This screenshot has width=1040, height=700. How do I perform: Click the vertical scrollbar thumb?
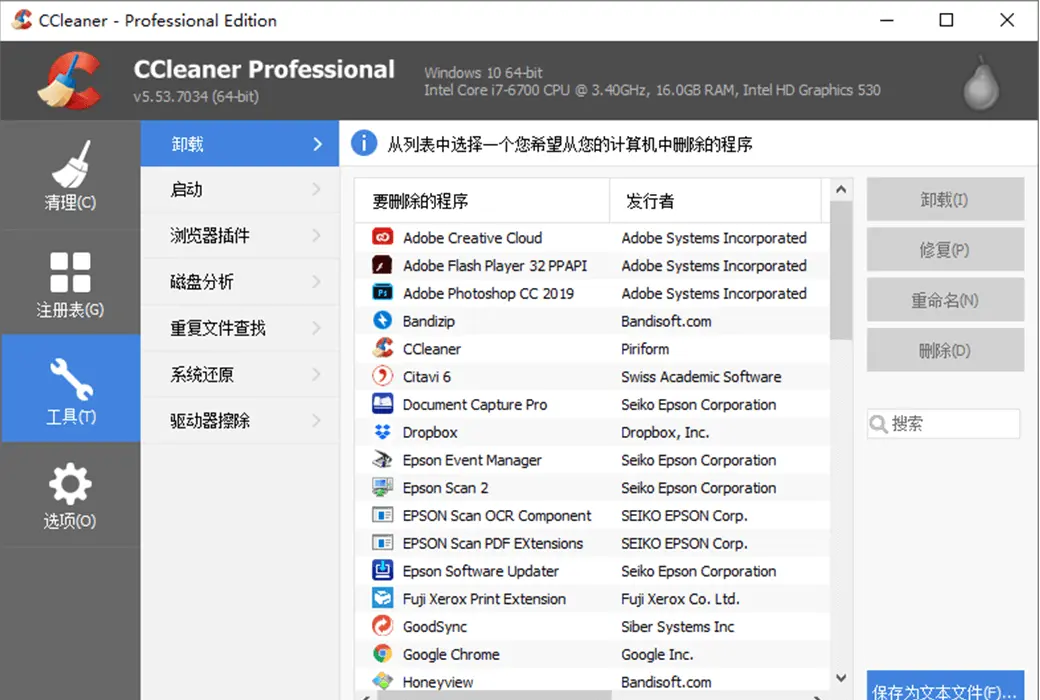tap(841, 271)
